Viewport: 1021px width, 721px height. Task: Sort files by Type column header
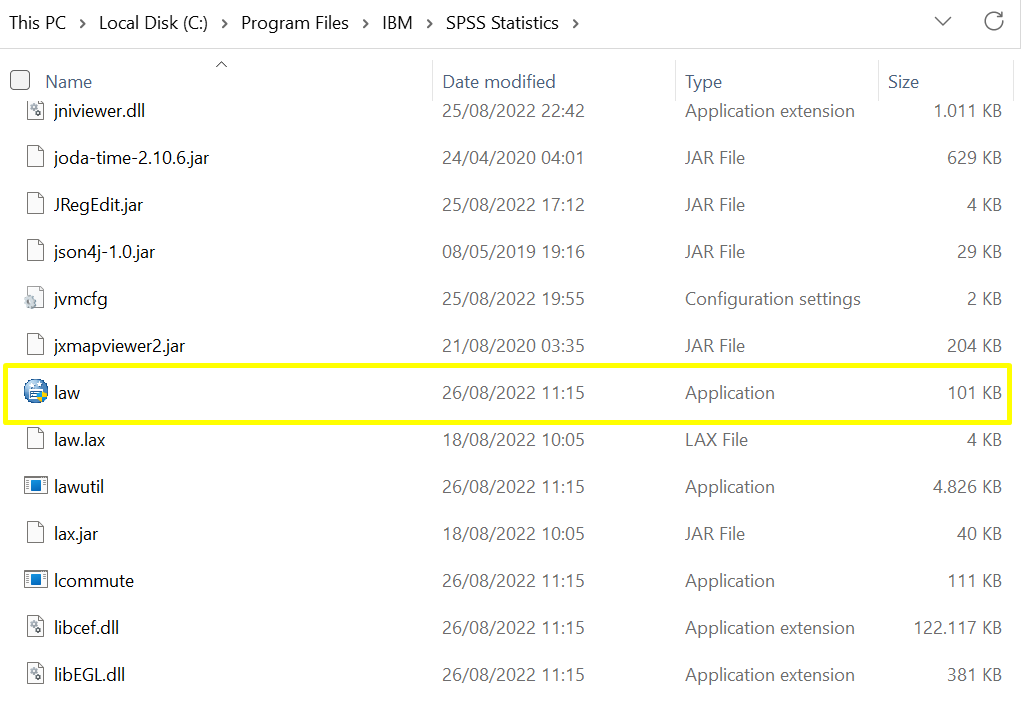click(703, 82)
